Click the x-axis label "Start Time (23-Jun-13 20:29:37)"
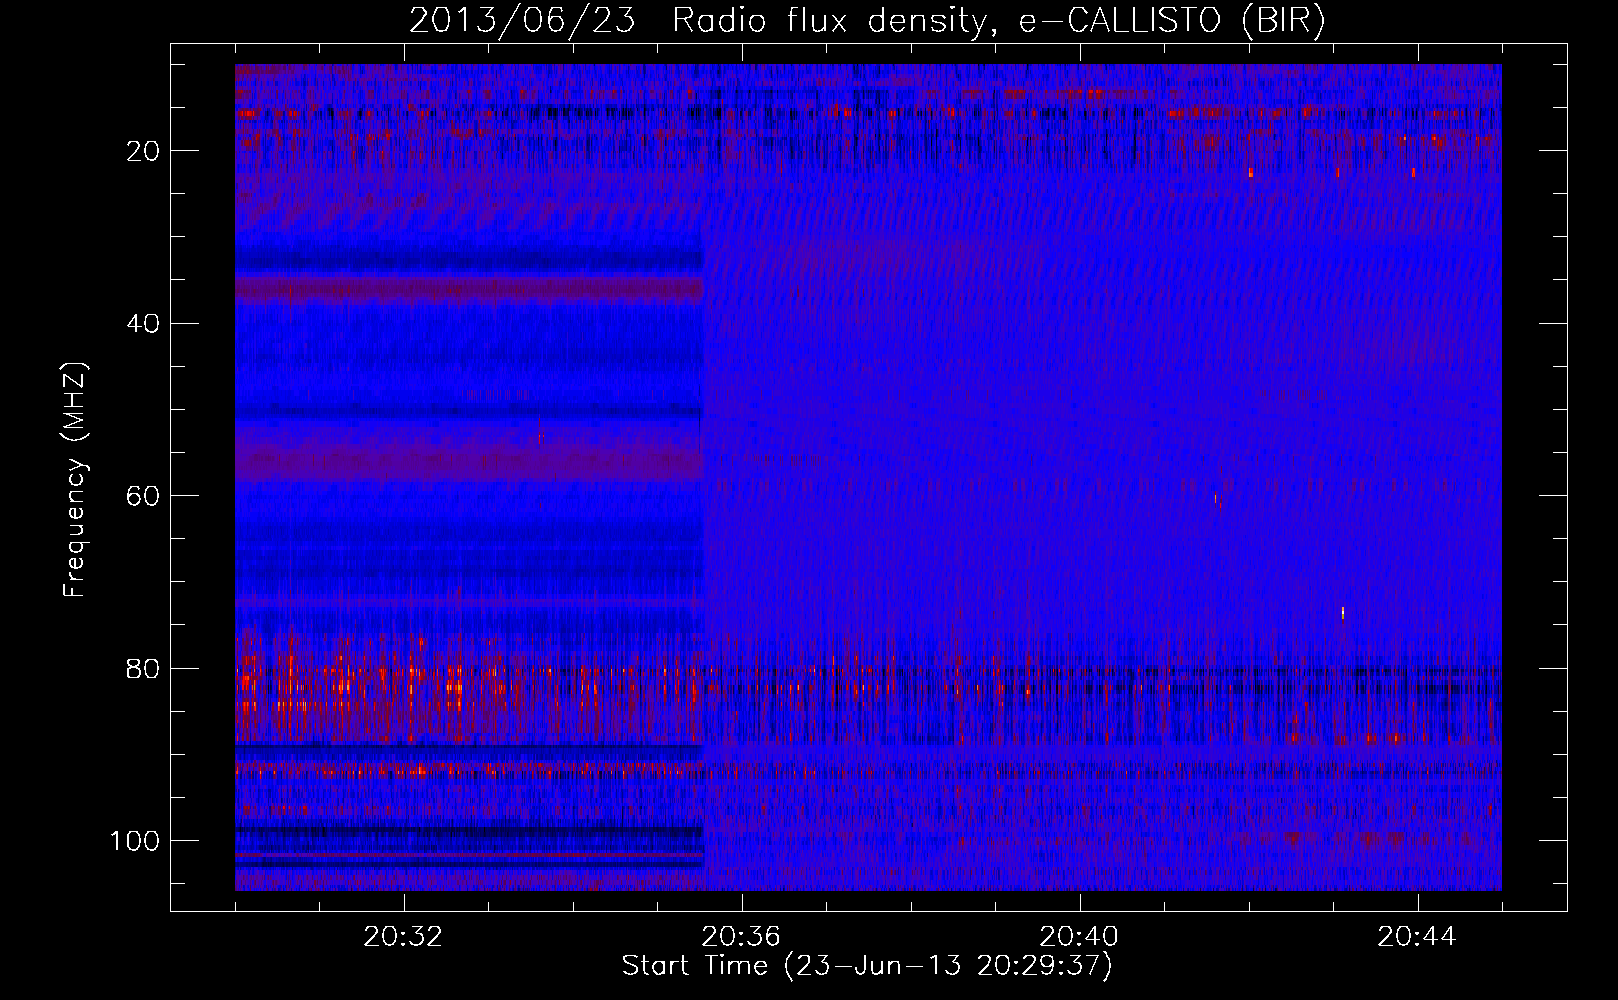1618x1000 pixels. 867,966
